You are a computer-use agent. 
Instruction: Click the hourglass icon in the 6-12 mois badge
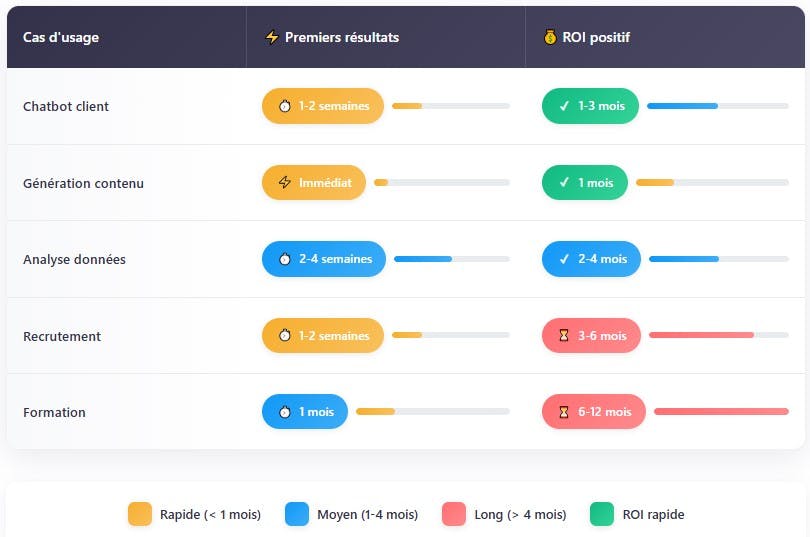click(563, 412)
